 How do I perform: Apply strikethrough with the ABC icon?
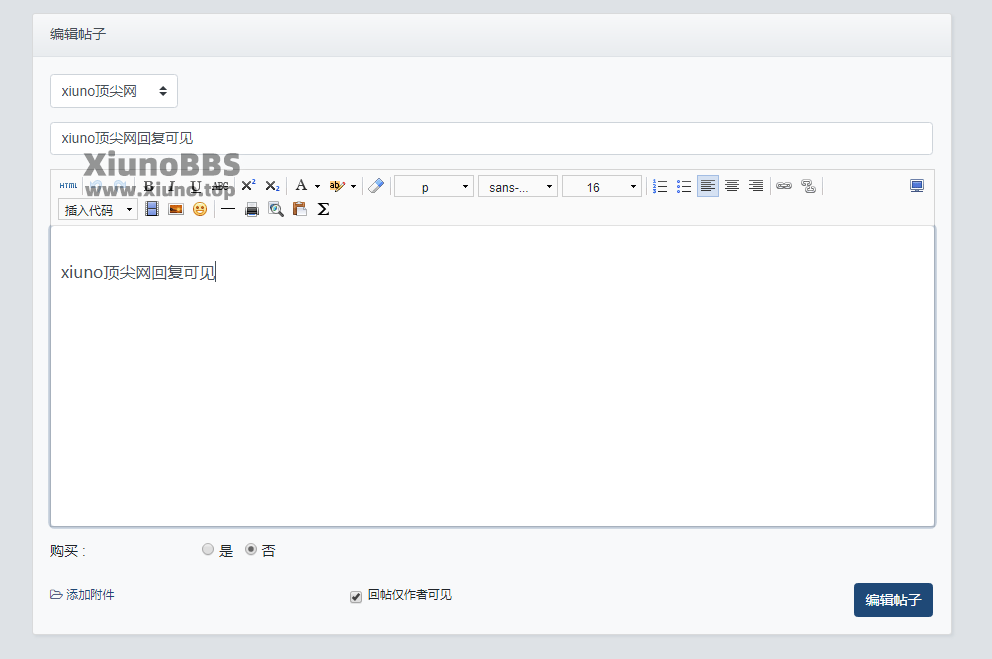(220, 187)
